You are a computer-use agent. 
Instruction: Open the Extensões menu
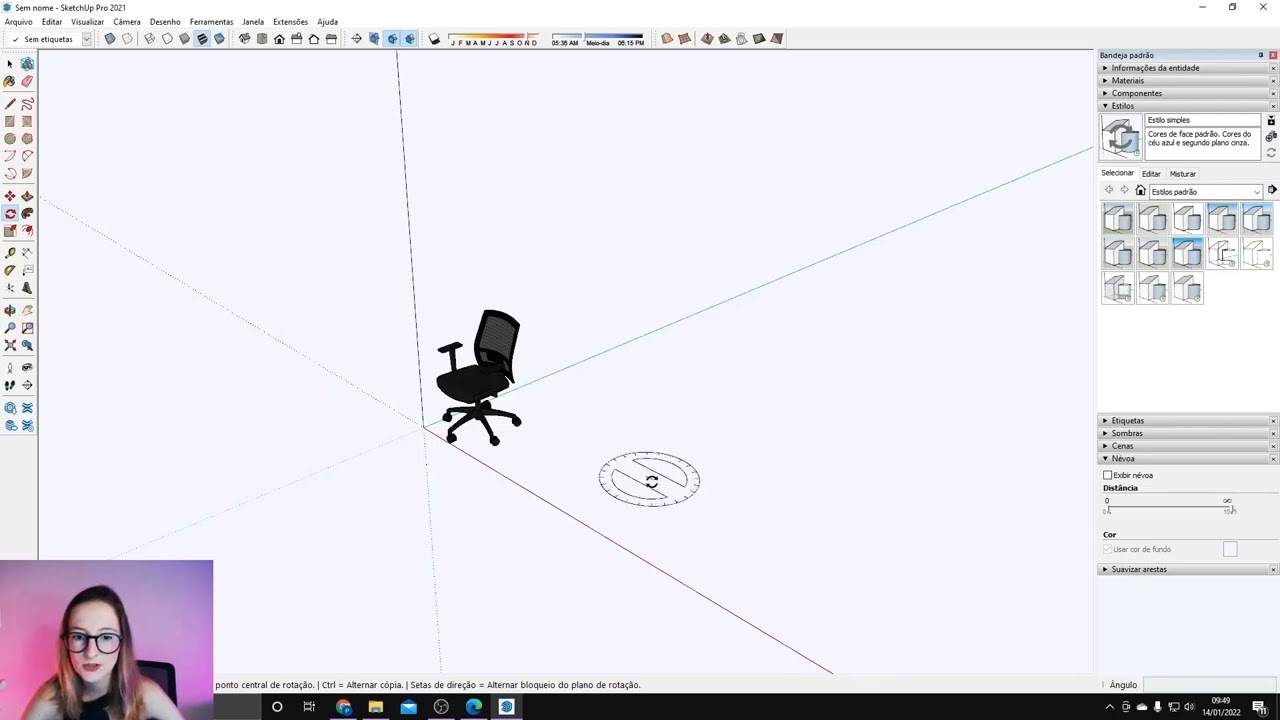(x=290, y=22)
